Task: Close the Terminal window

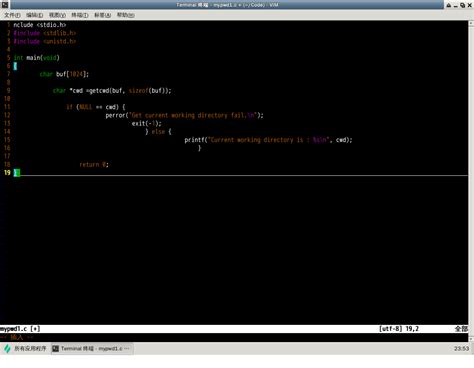Action: [469, 5]
